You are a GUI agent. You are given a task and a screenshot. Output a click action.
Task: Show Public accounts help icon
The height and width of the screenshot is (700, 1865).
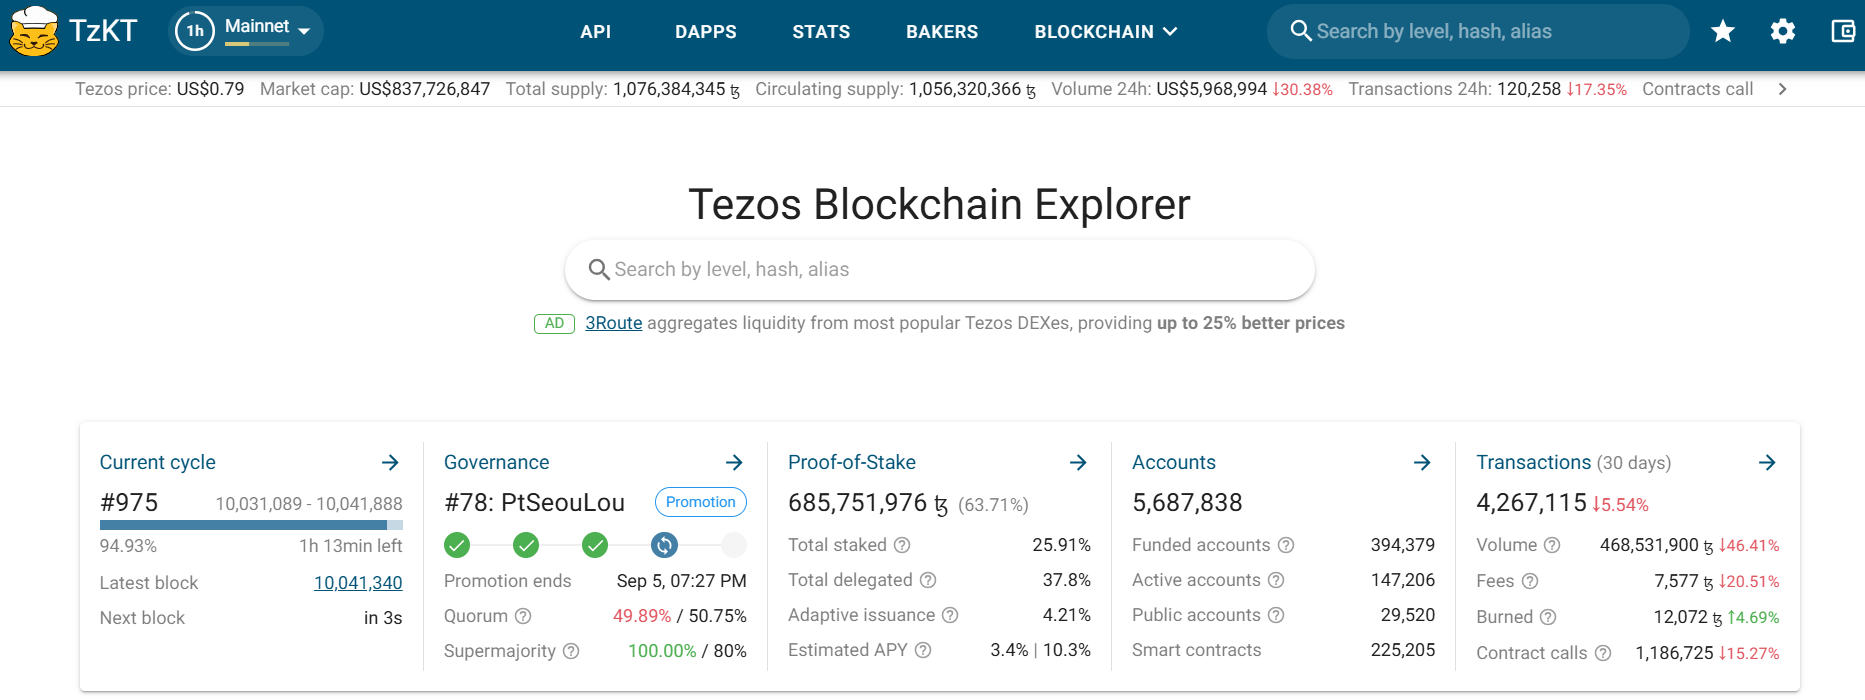[x=1276, y=615]
